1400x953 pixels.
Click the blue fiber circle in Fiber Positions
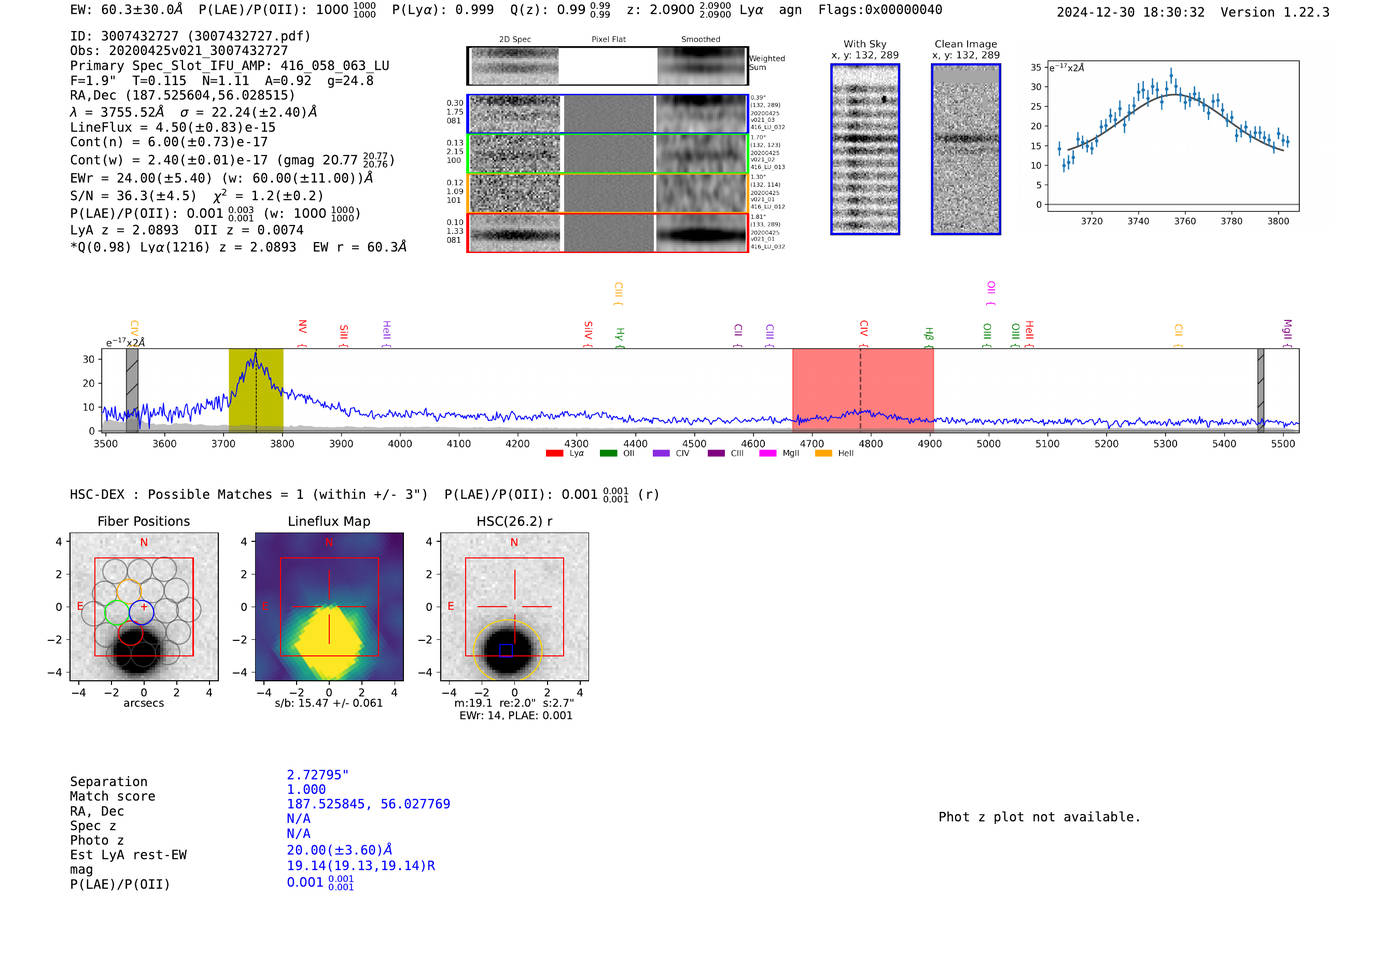click(x=142, y=612)
